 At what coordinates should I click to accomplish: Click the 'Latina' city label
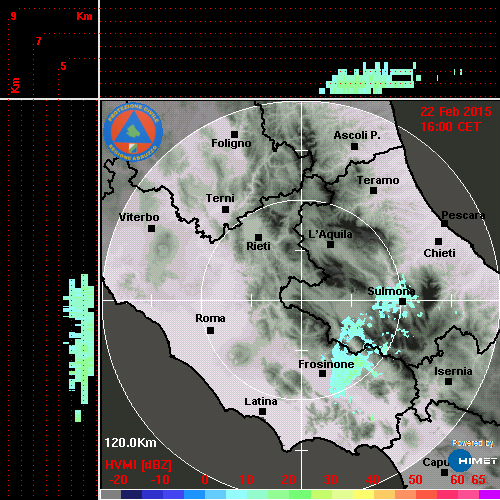(261, 402)
